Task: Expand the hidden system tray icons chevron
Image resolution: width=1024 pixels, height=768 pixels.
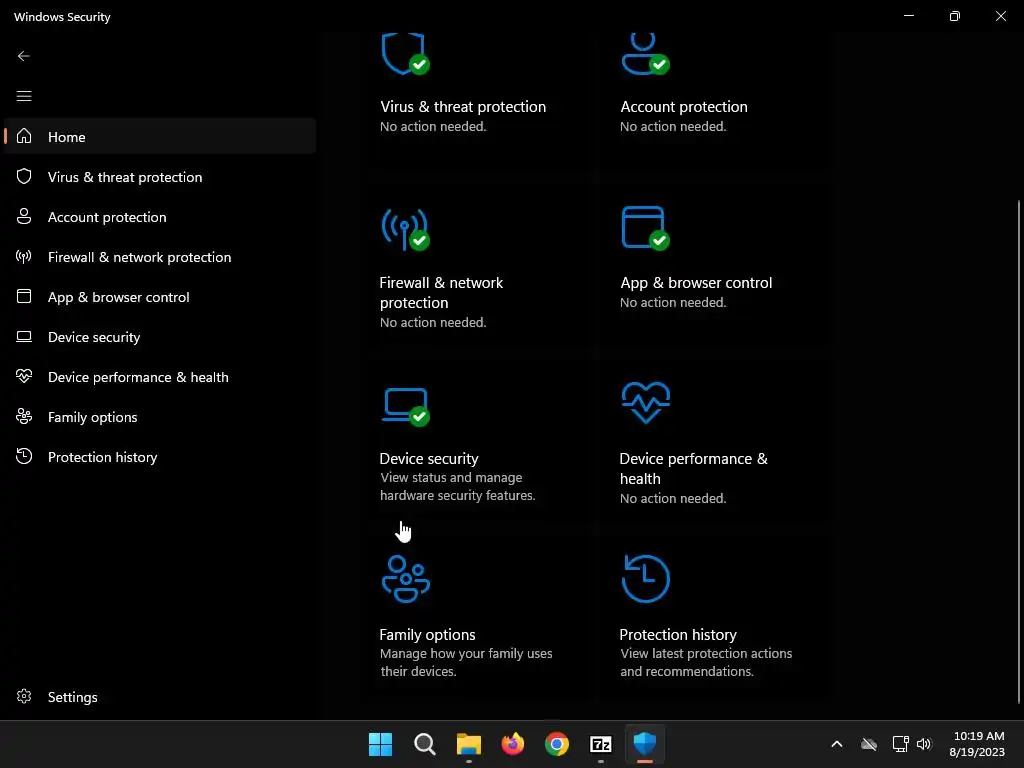Action: coord(837,744)
